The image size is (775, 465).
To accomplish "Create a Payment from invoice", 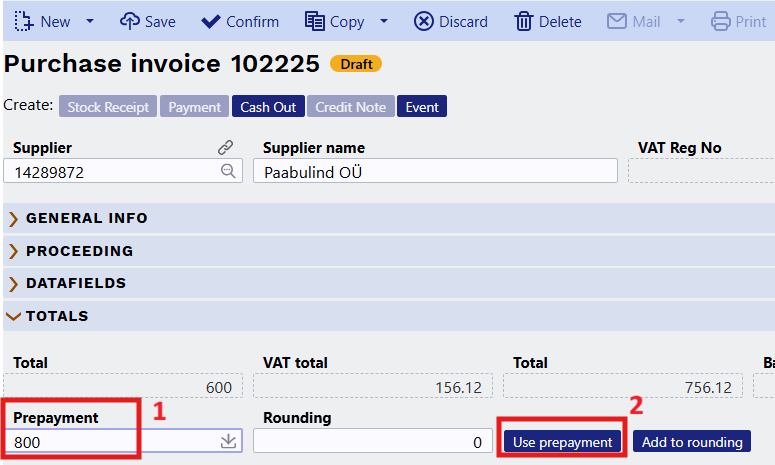I will (194, 107).
